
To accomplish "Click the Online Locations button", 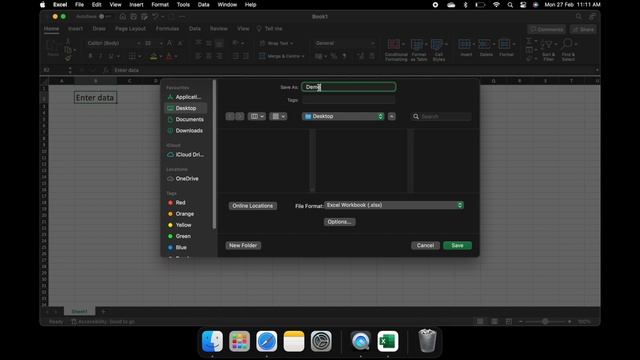I will pyautogui.click(x=253, y=206).
